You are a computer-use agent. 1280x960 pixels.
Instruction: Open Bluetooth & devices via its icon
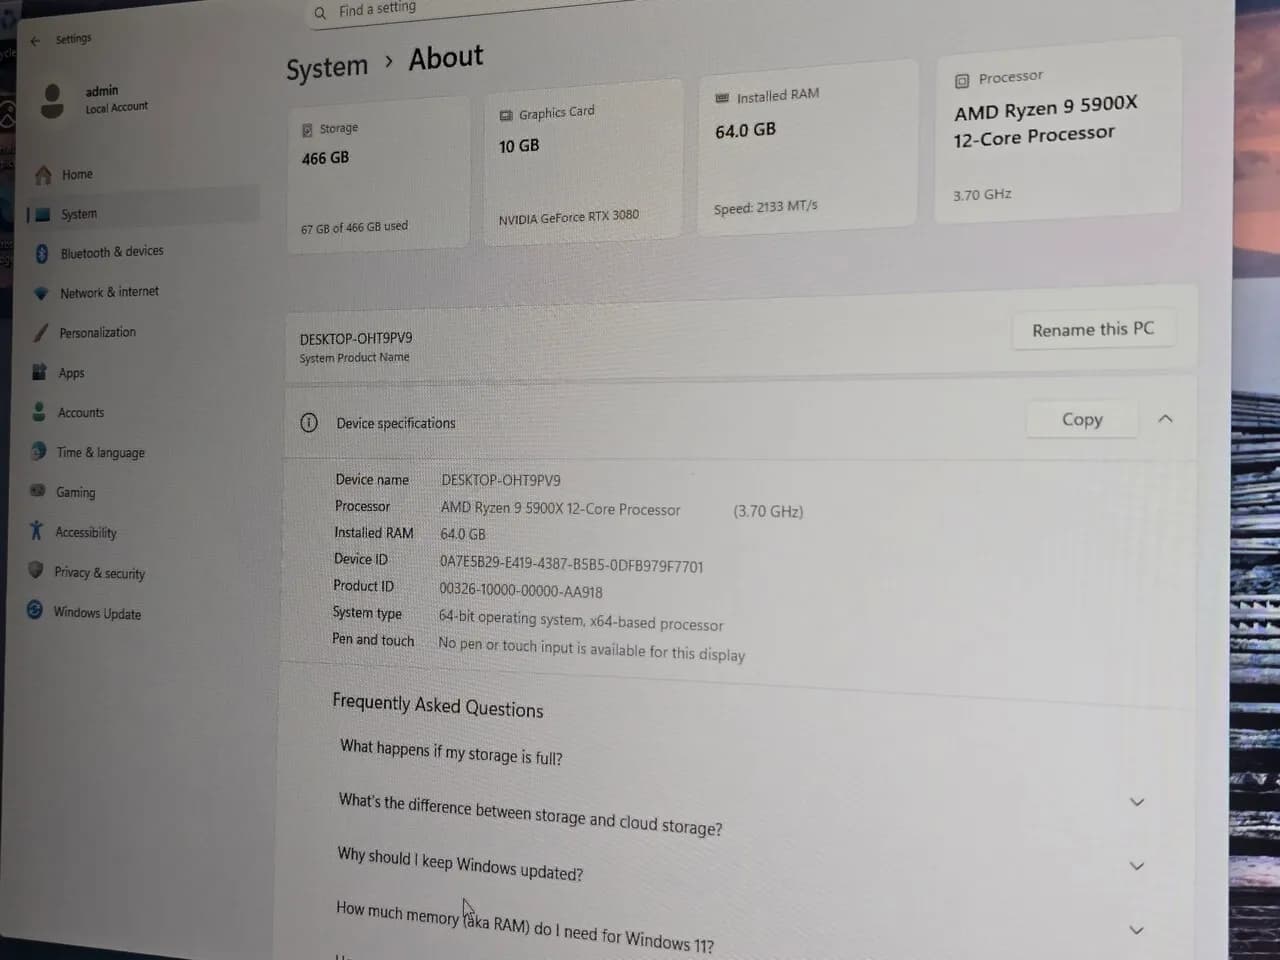point(42,254)
